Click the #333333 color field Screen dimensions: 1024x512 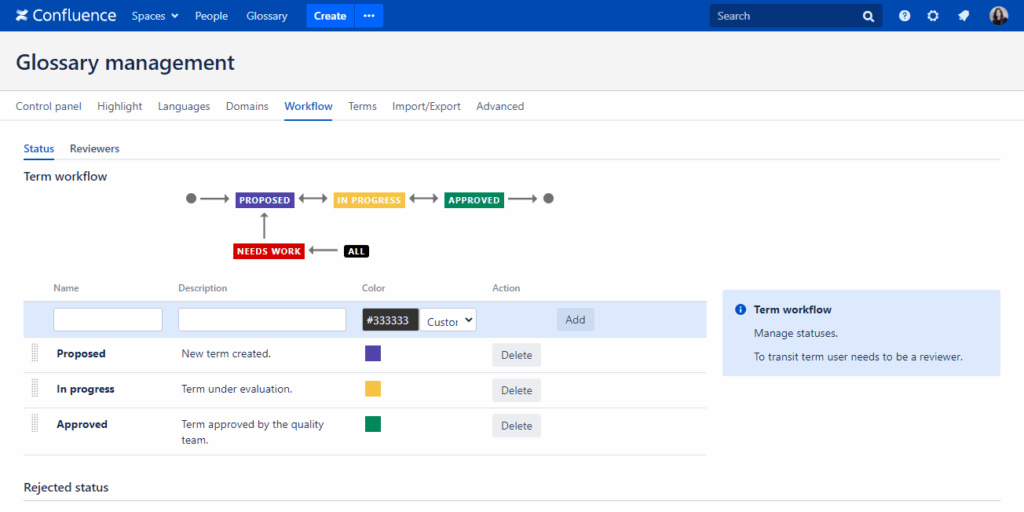(x=390, y=320)
